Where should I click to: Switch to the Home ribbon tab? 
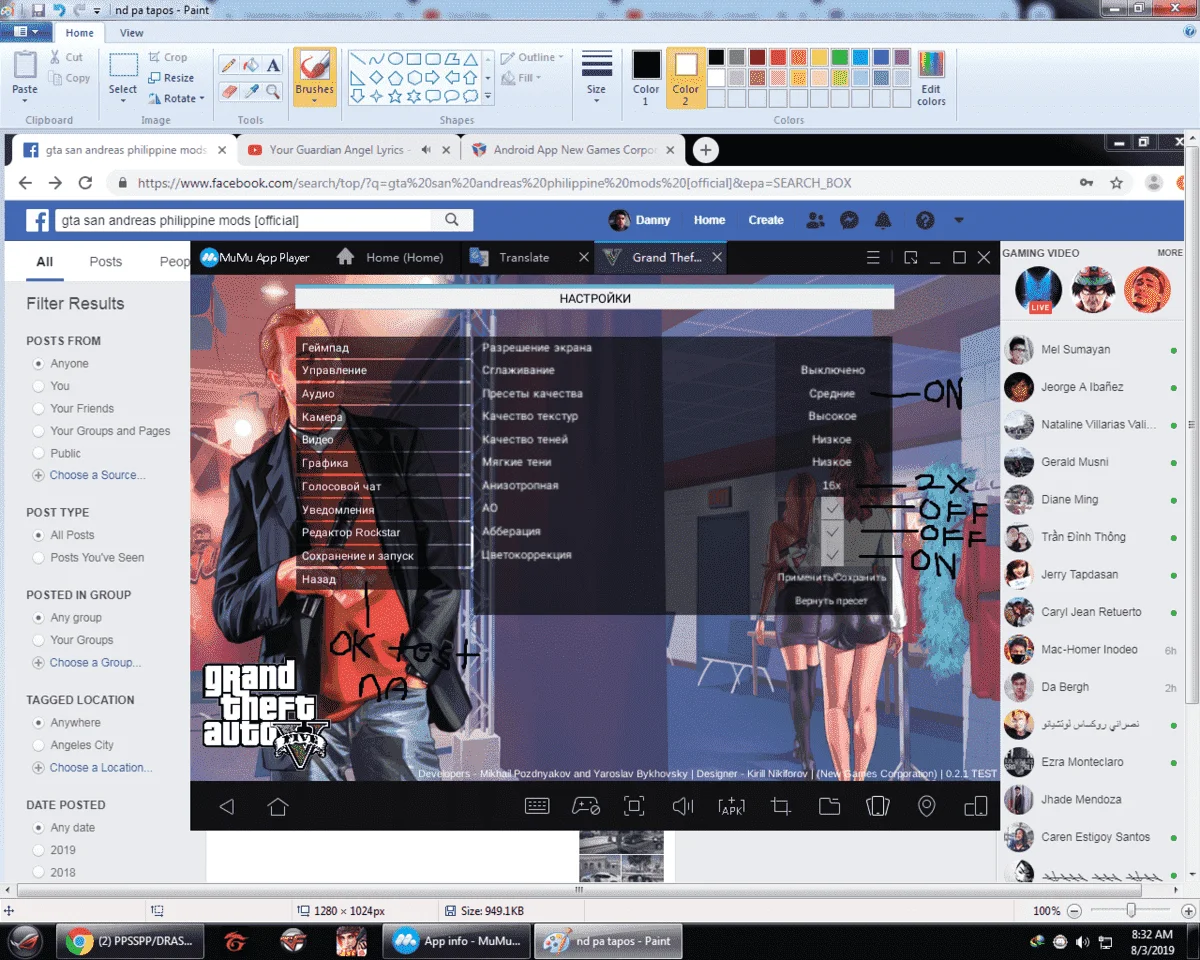[x=80, y=33]
